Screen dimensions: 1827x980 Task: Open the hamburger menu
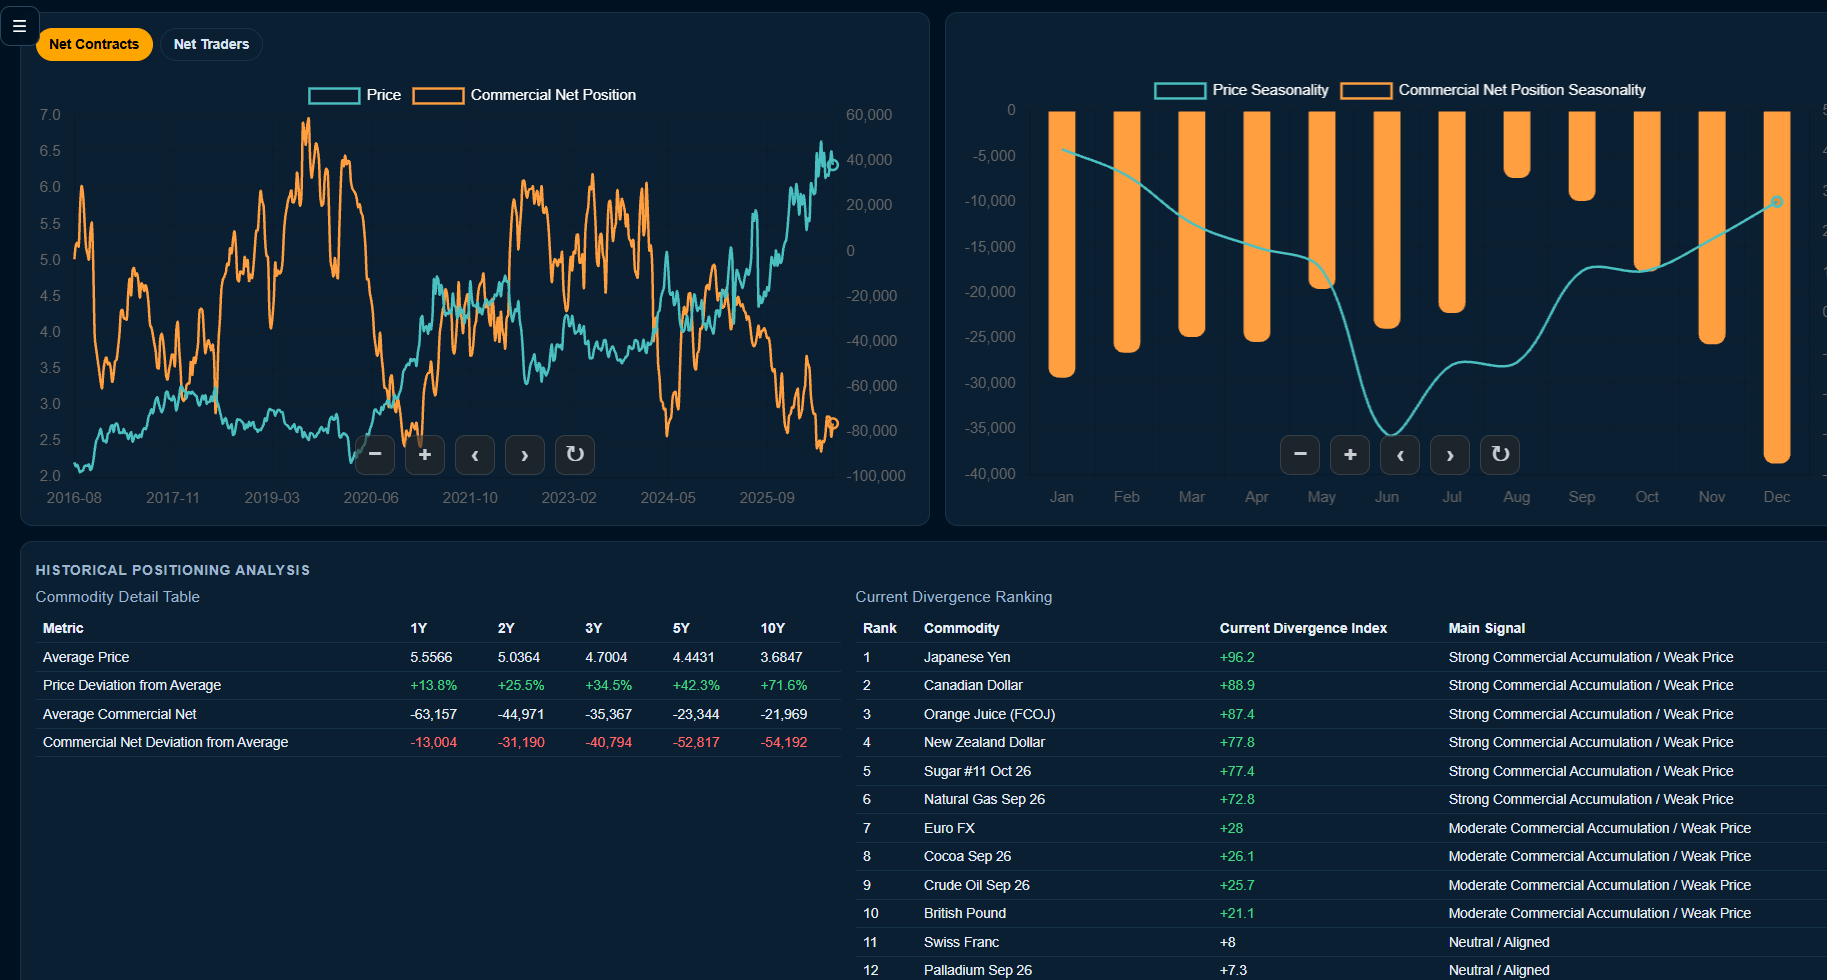19,26
